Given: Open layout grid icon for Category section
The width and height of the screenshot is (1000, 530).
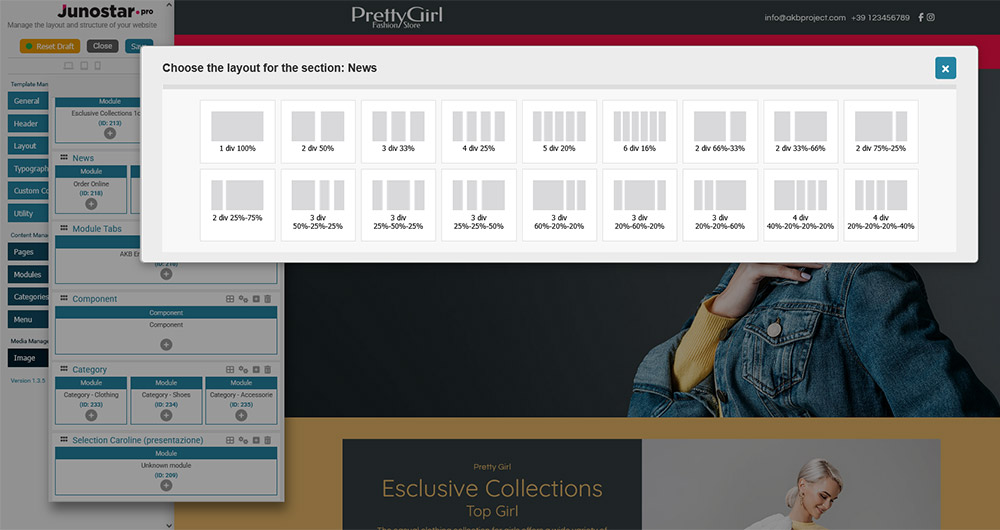Looking at the screenshot, I should pyautogui.click(x=230, y=370).
